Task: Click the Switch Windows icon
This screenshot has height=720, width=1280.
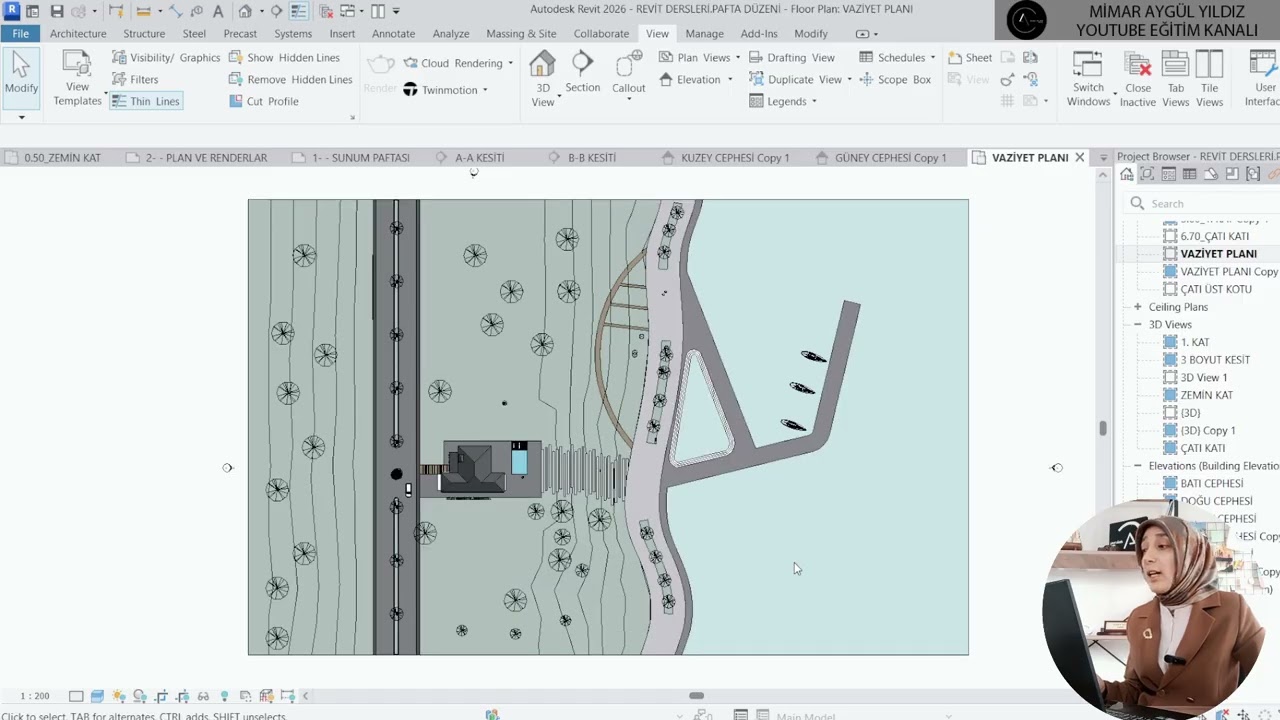Action: click(x=1088, y=66)
